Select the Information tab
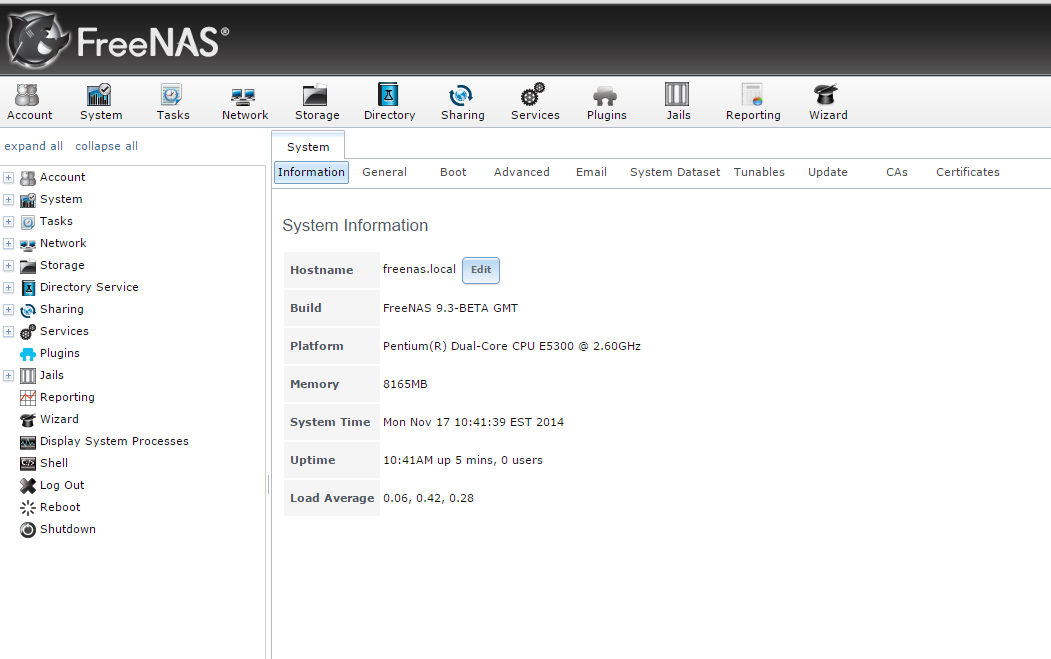This screenshot has height=659, width=1051. 311,172
